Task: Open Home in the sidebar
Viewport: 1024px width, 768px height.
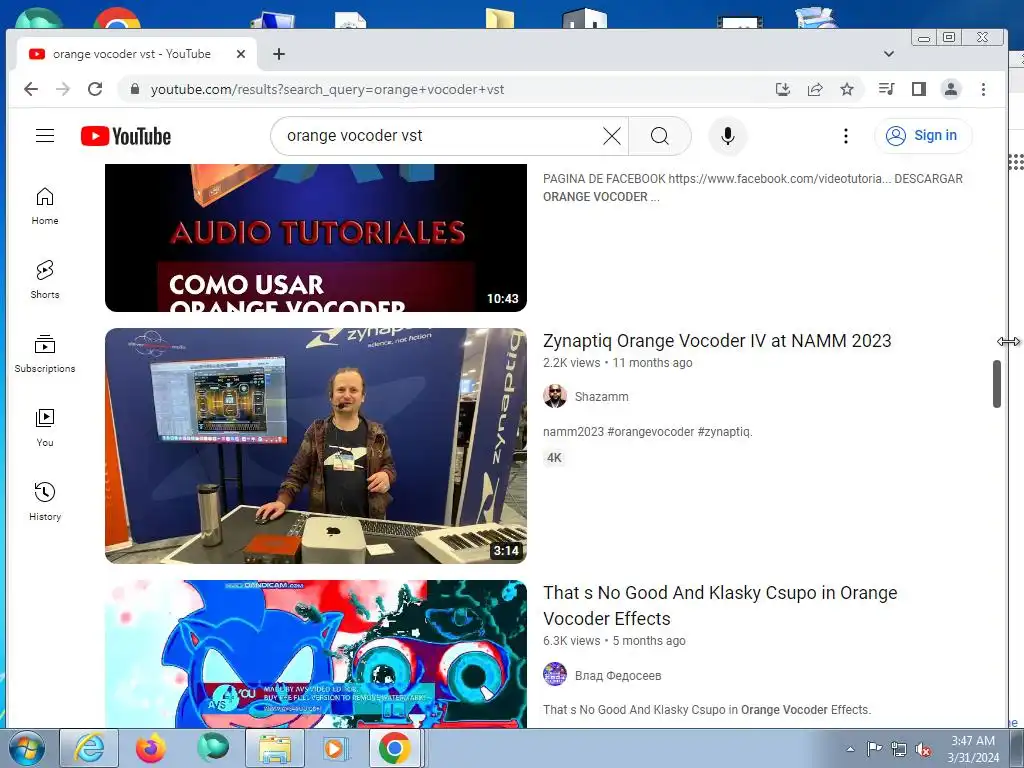Action: pyautogui.click(x=45, y=206)
